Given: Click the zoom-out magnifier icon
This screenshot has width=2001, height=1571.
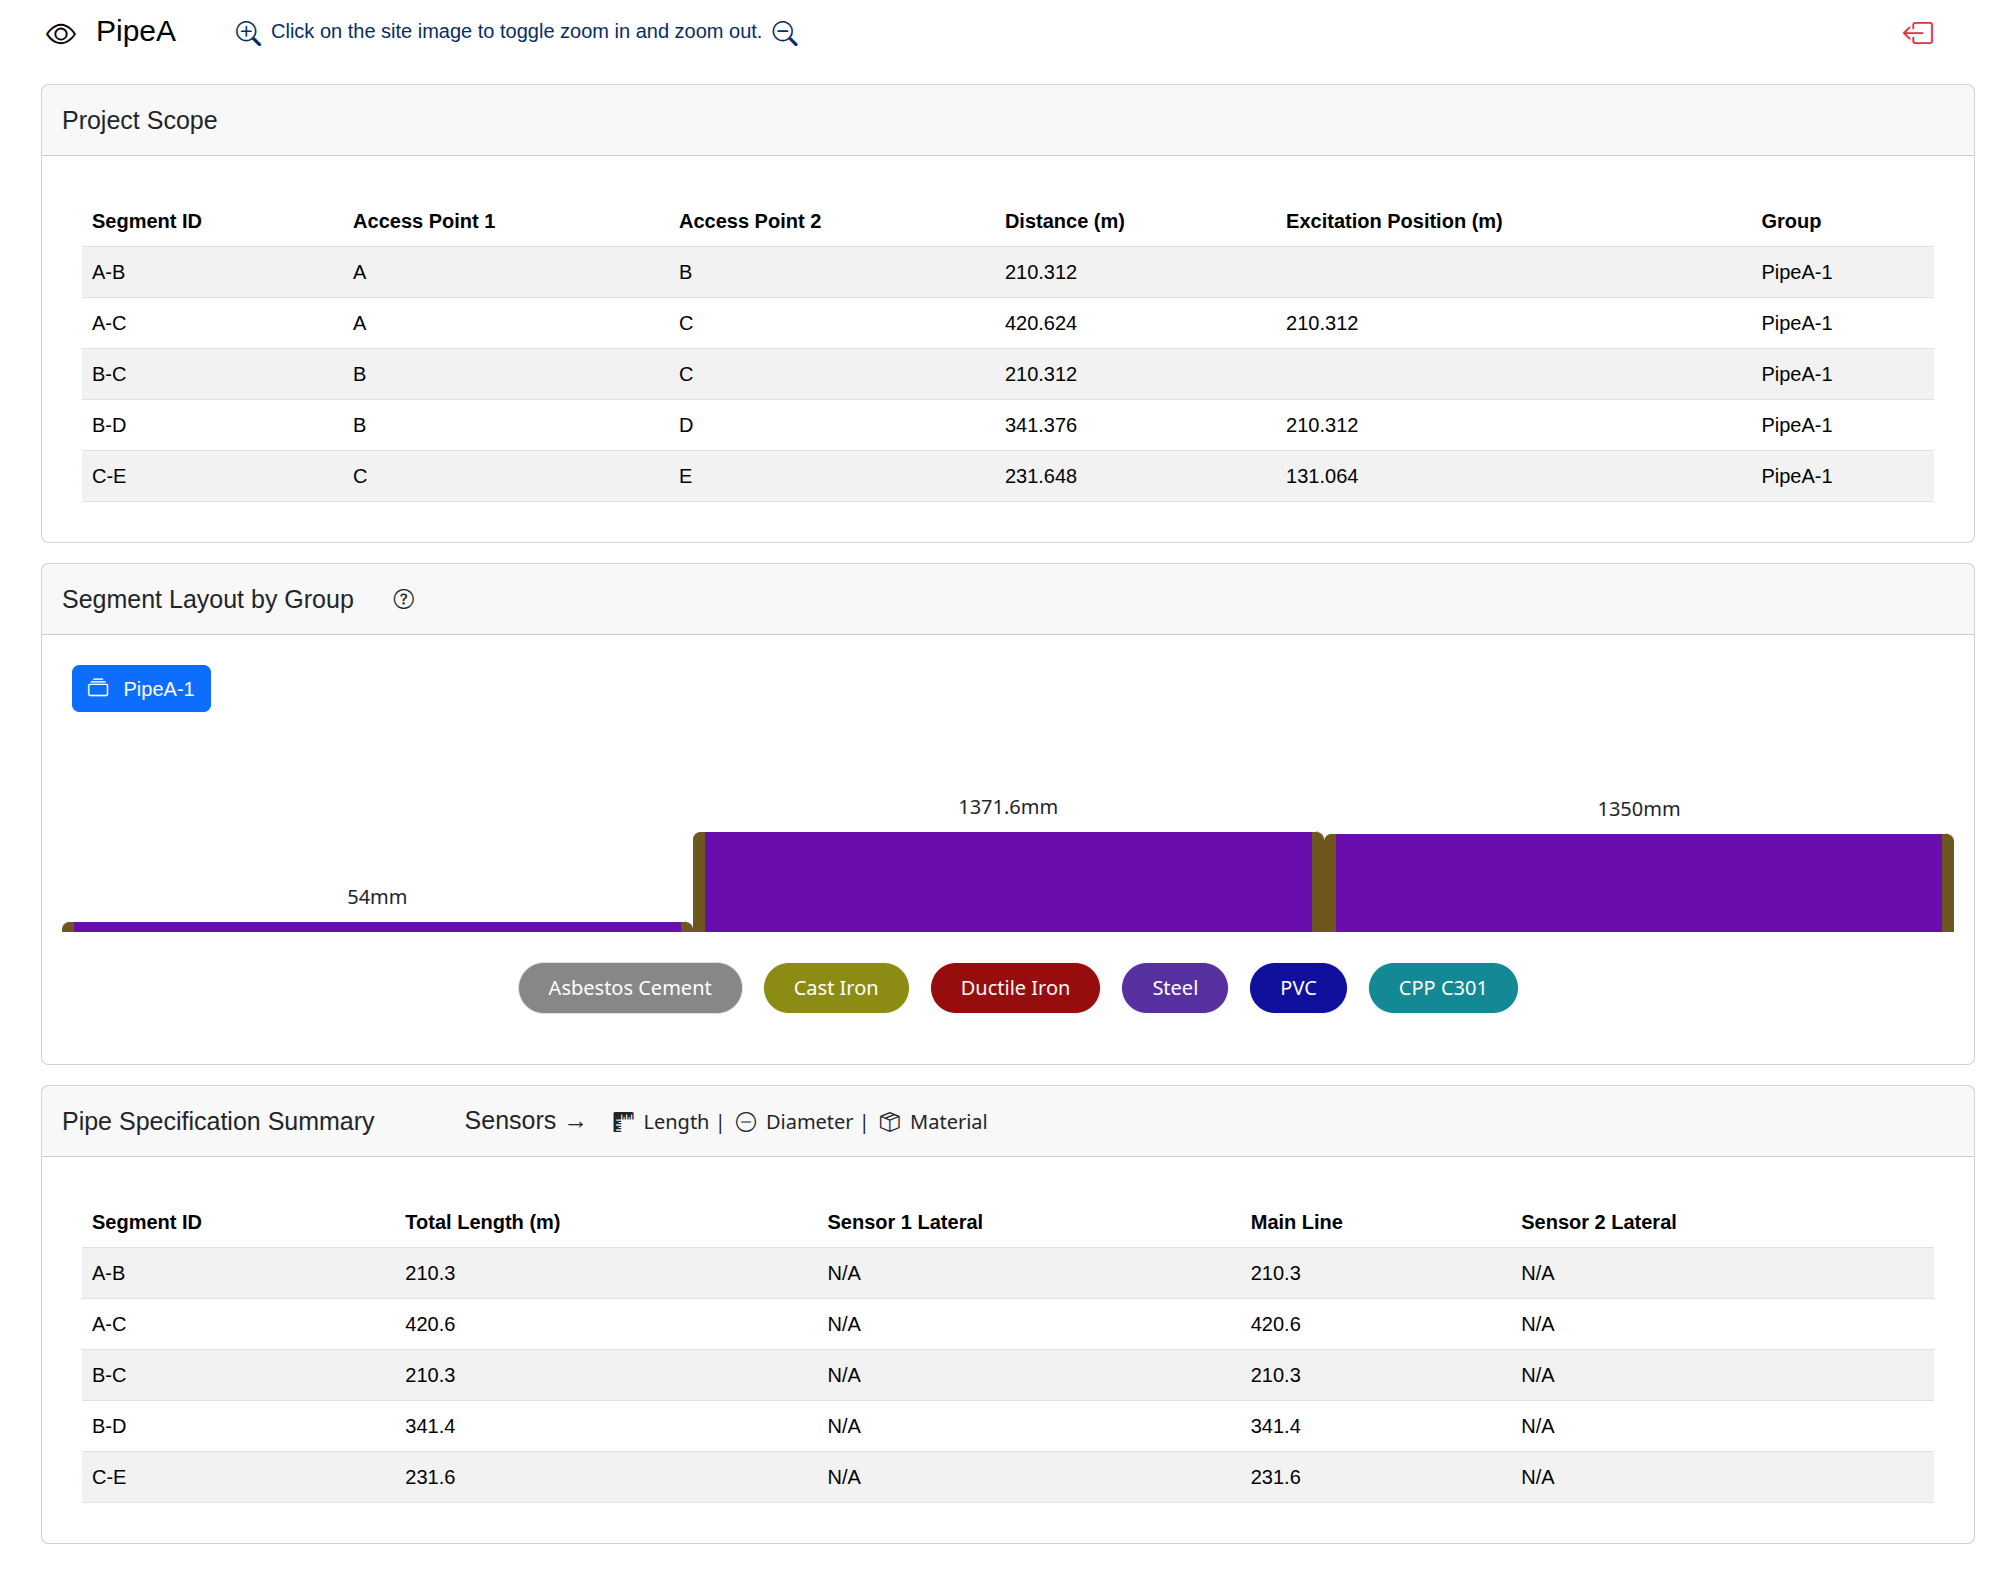Looking at the screenshot, I should 785,33.
